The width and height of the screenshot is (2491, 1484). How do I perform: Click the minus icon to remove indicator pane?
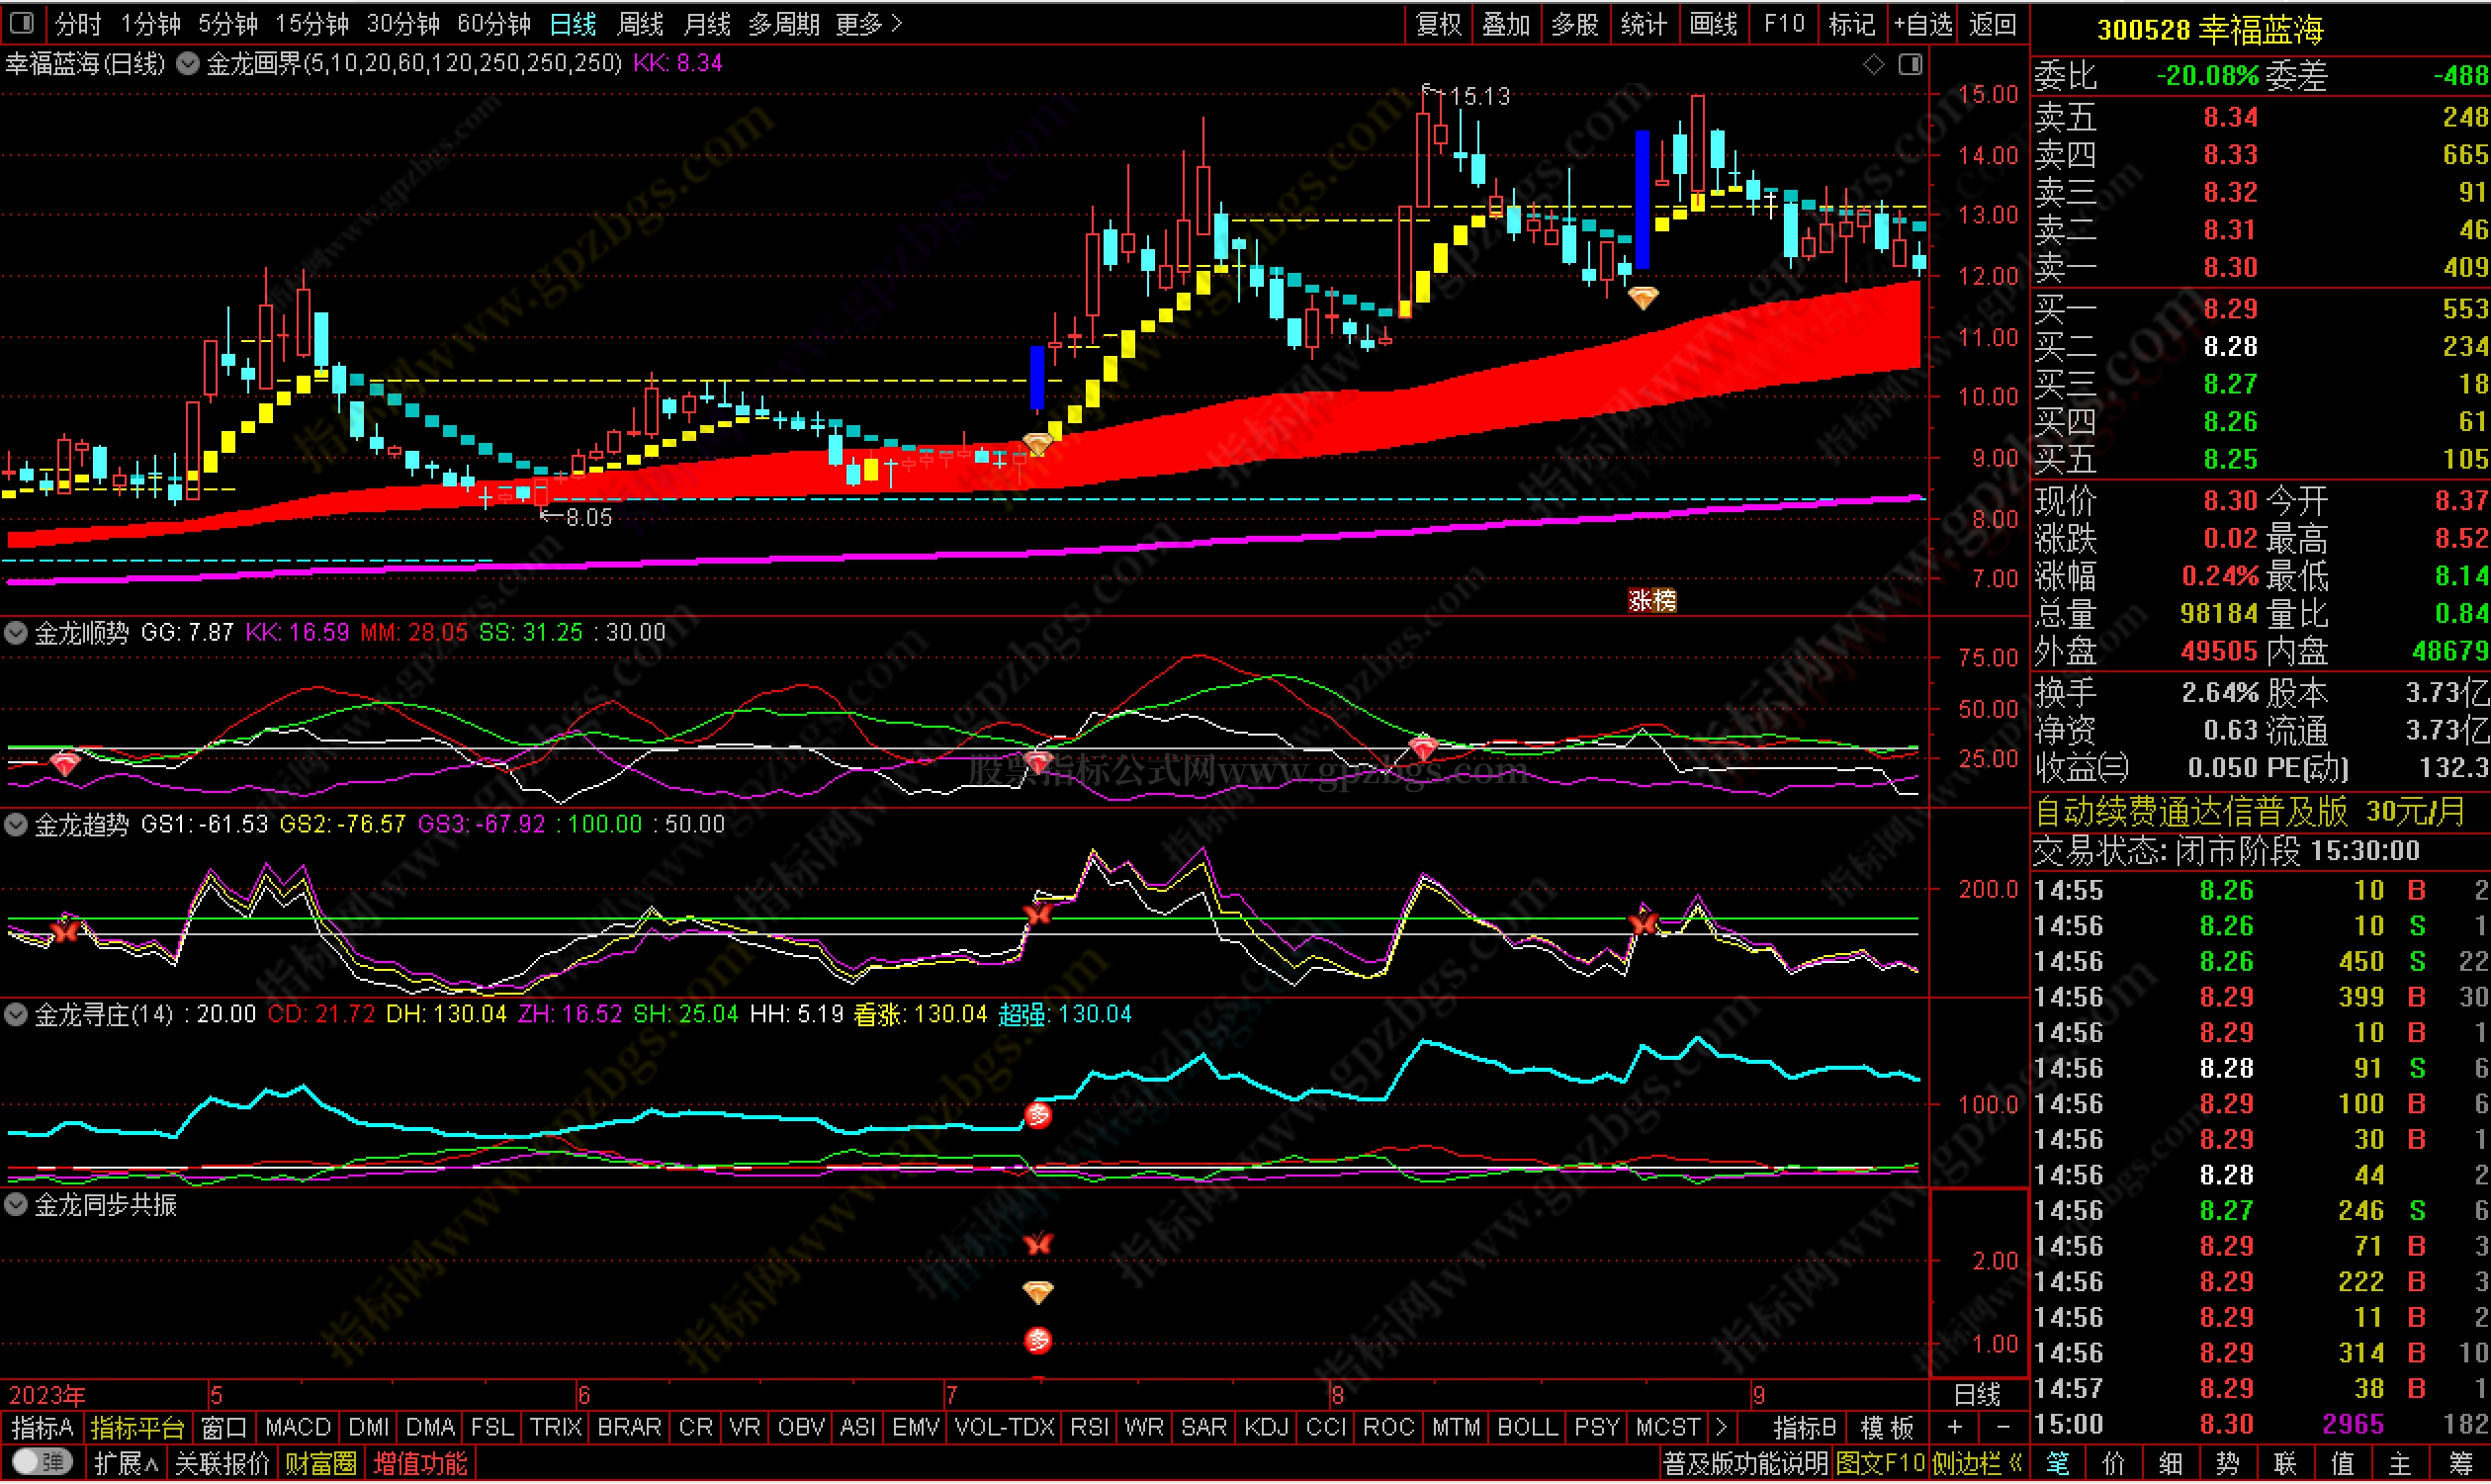coord(2002,1428)
